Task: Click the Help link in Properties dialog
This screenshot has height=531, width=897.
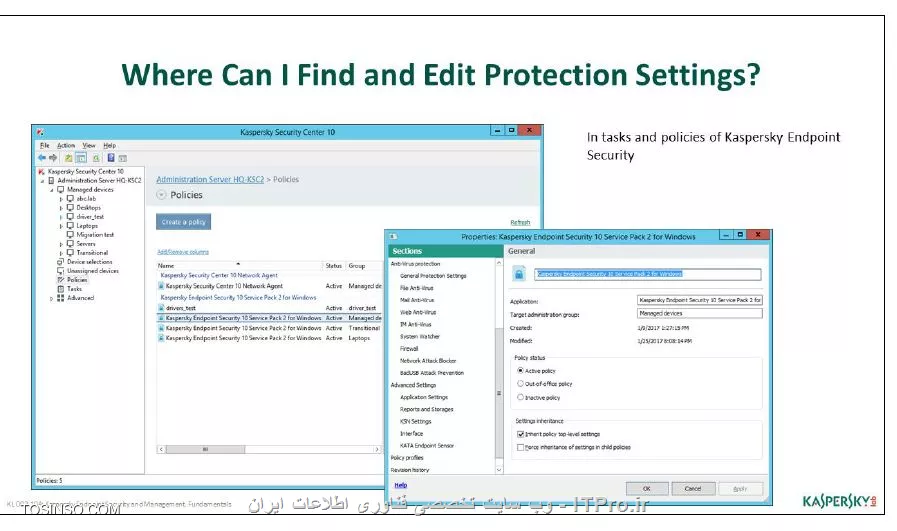Action: pyautogui.click(x=400, y=485)
